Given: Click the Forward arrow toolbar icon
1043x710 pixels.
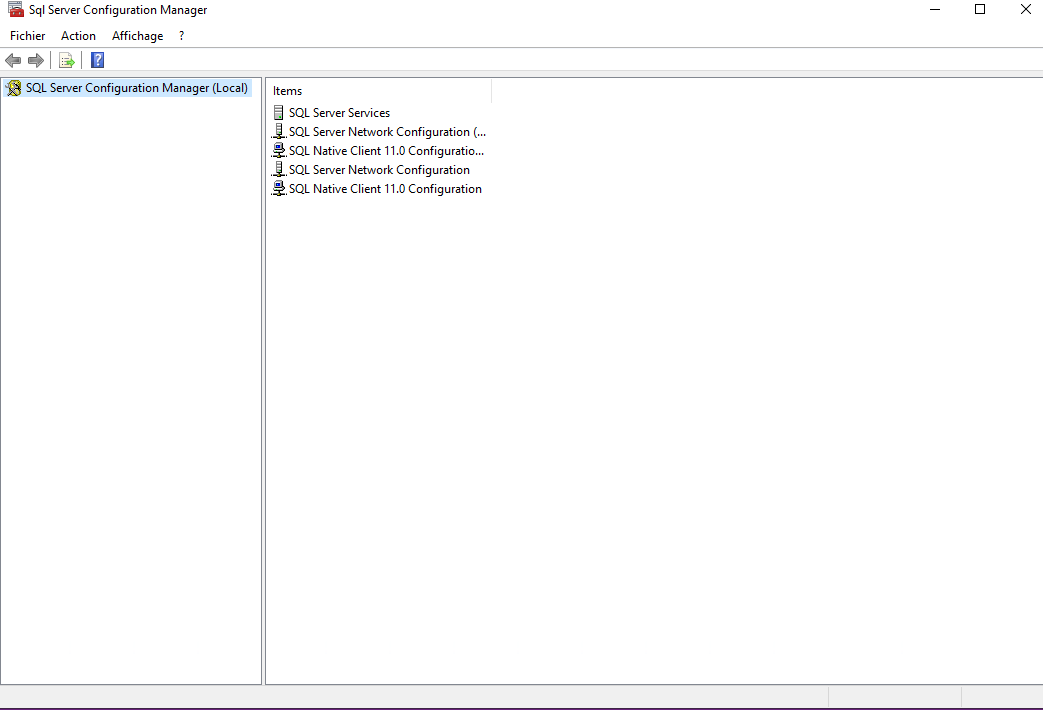Looking at the screenshot, I should (x=36, y=61).
